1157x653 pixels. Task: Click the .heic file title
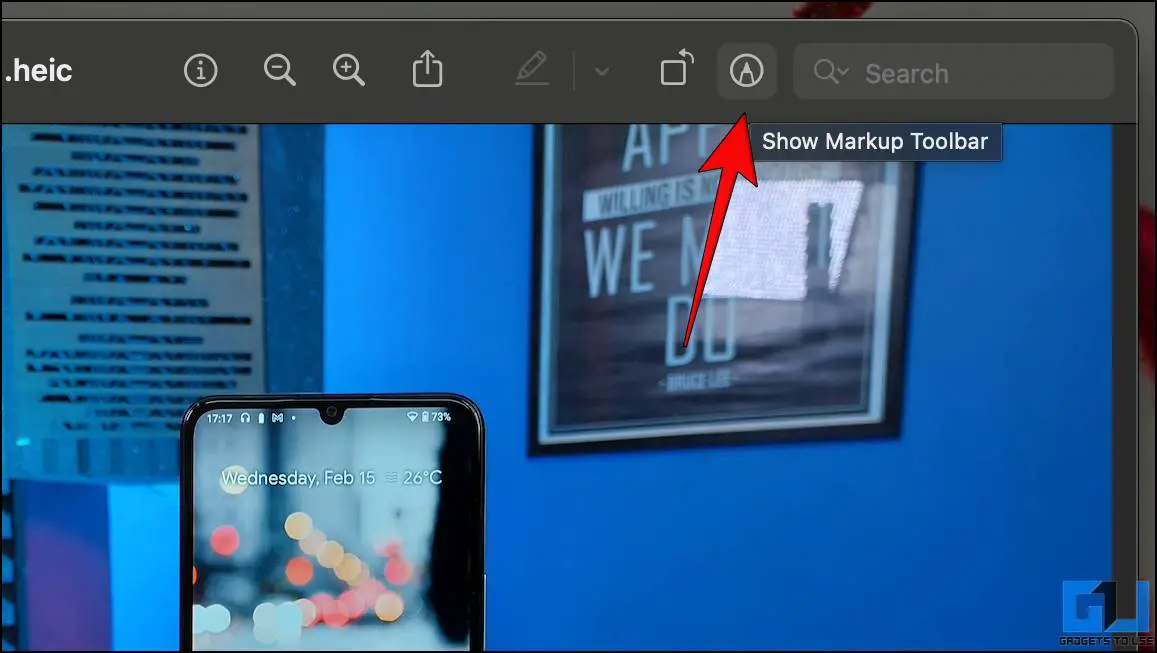coord(38,71)
